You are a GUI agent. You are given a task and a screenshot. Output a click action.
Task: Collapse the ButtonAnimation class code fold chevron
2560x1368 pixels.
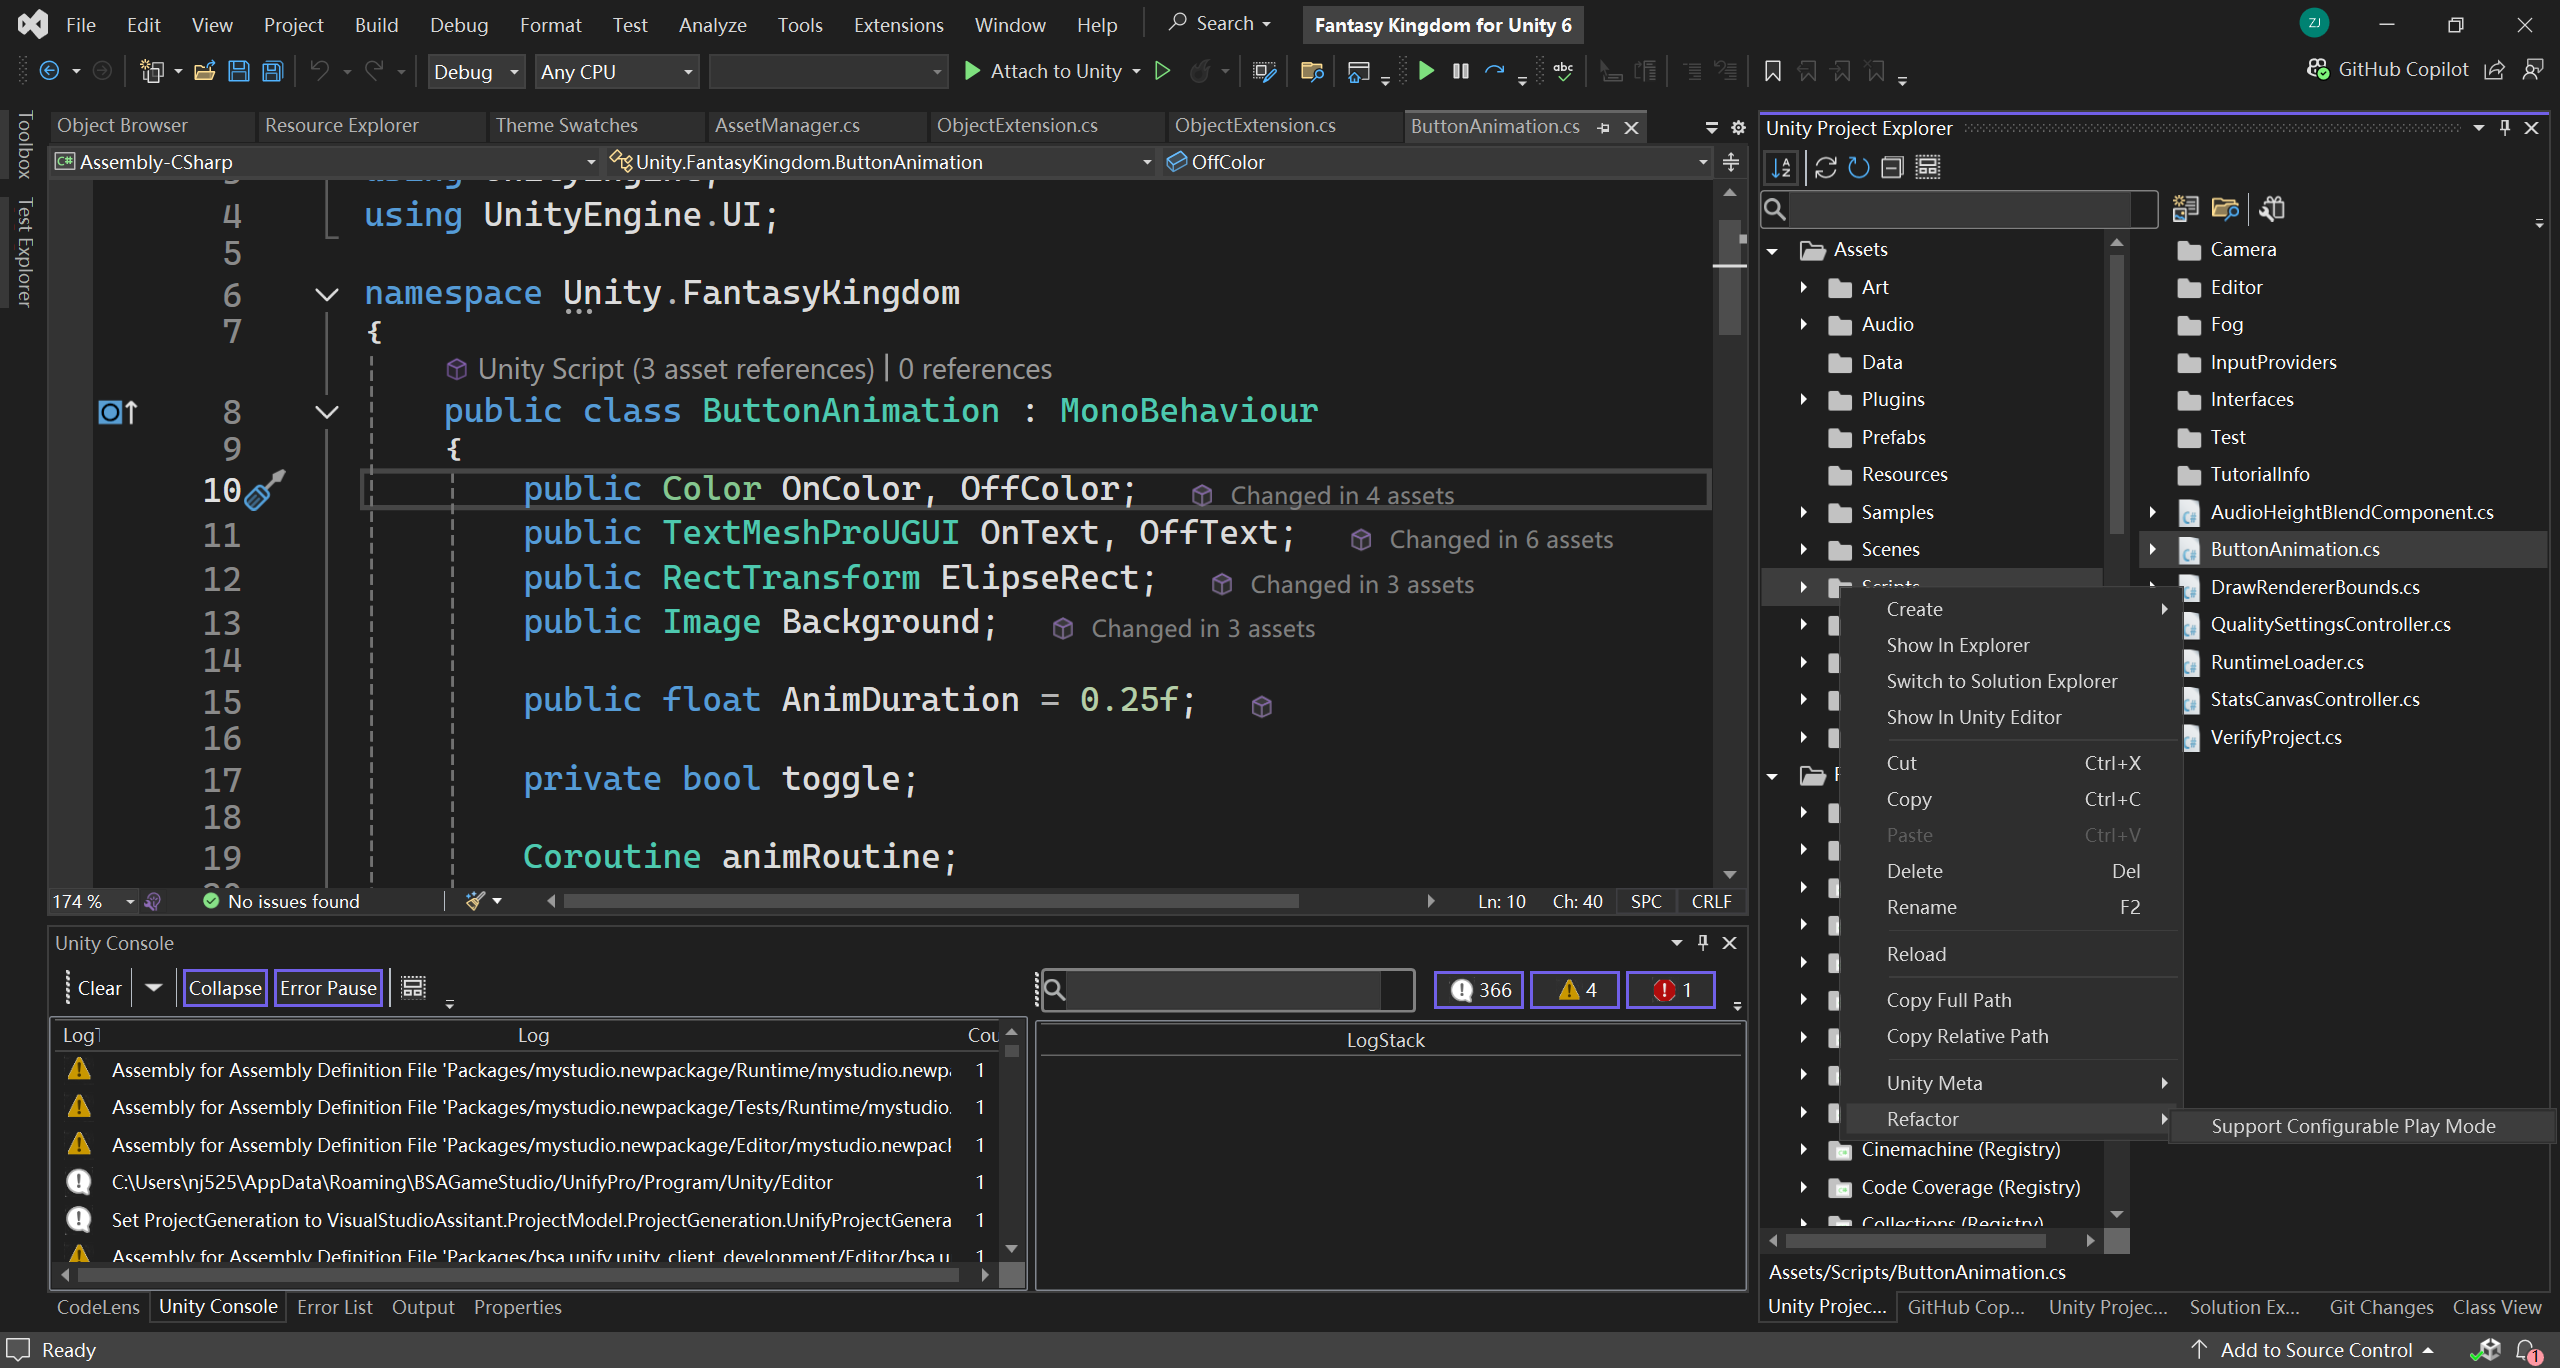(326, 411)
